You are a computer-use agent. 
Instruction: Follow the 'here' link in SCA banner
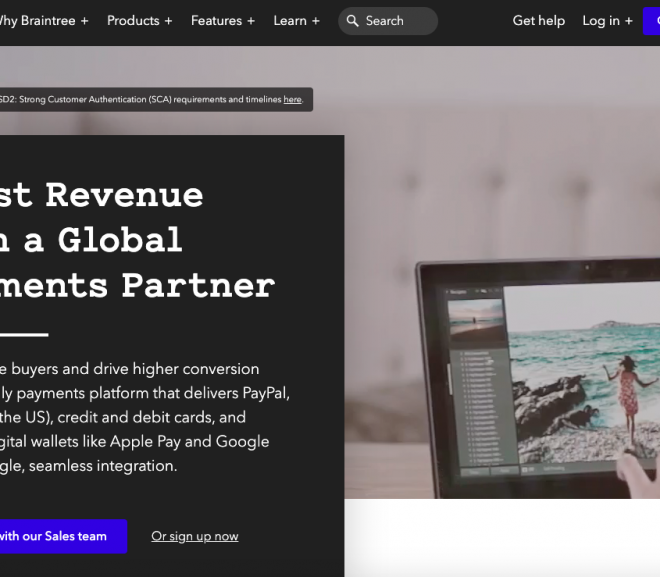292,100
